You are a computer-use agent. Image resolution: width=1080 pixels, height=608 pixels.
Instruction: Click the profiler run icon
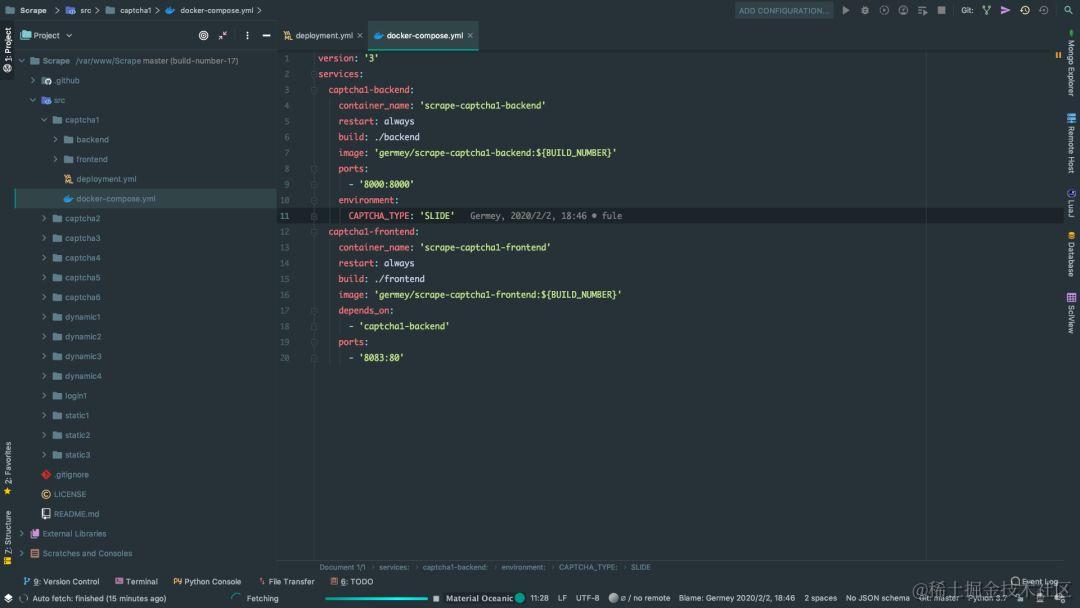click(903, 10)
